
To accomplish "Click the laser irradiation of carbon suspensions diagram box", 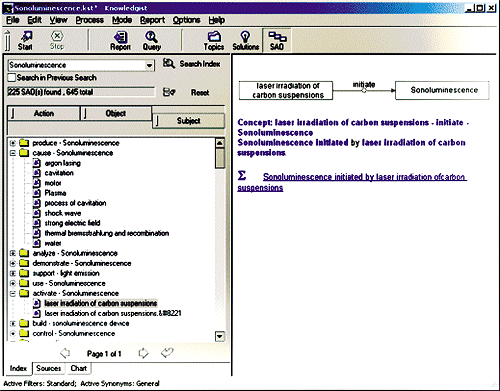I will click(x=286, y=90).
